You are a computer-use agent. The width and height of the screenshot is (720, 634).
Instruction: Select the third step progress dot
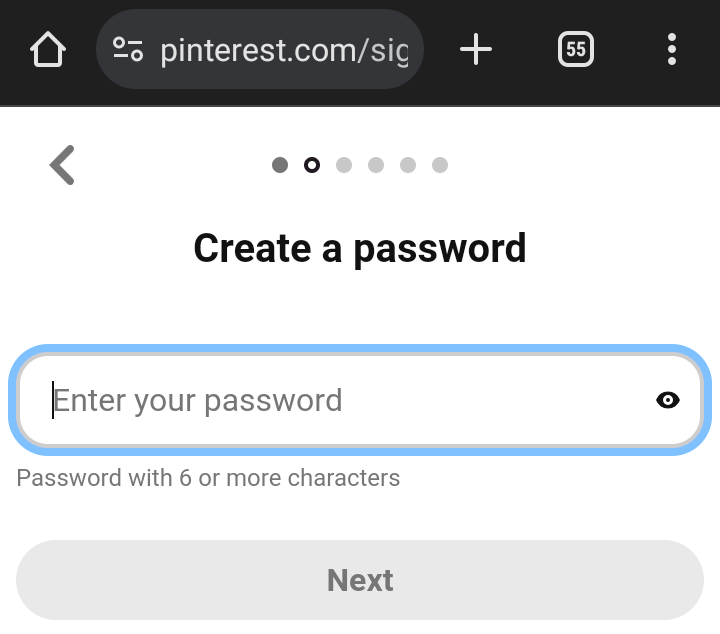[x=344, y=165]
